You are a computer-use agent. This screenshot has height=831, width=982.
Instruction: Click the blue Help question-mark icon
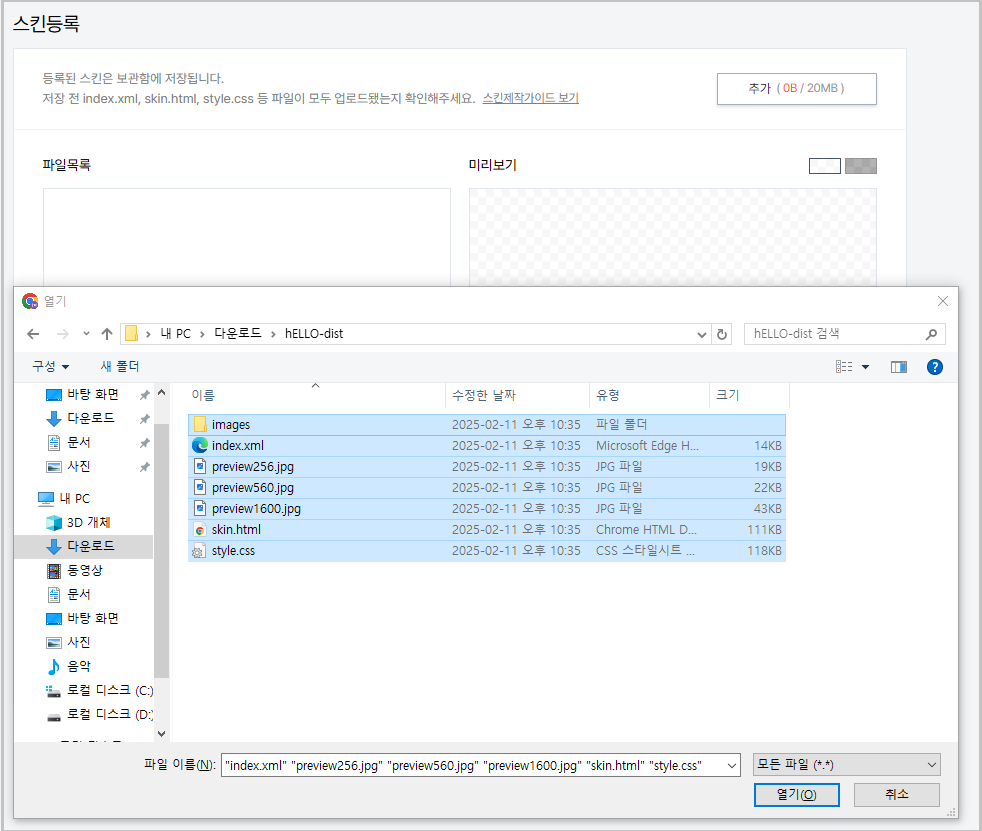pos(934,366)
